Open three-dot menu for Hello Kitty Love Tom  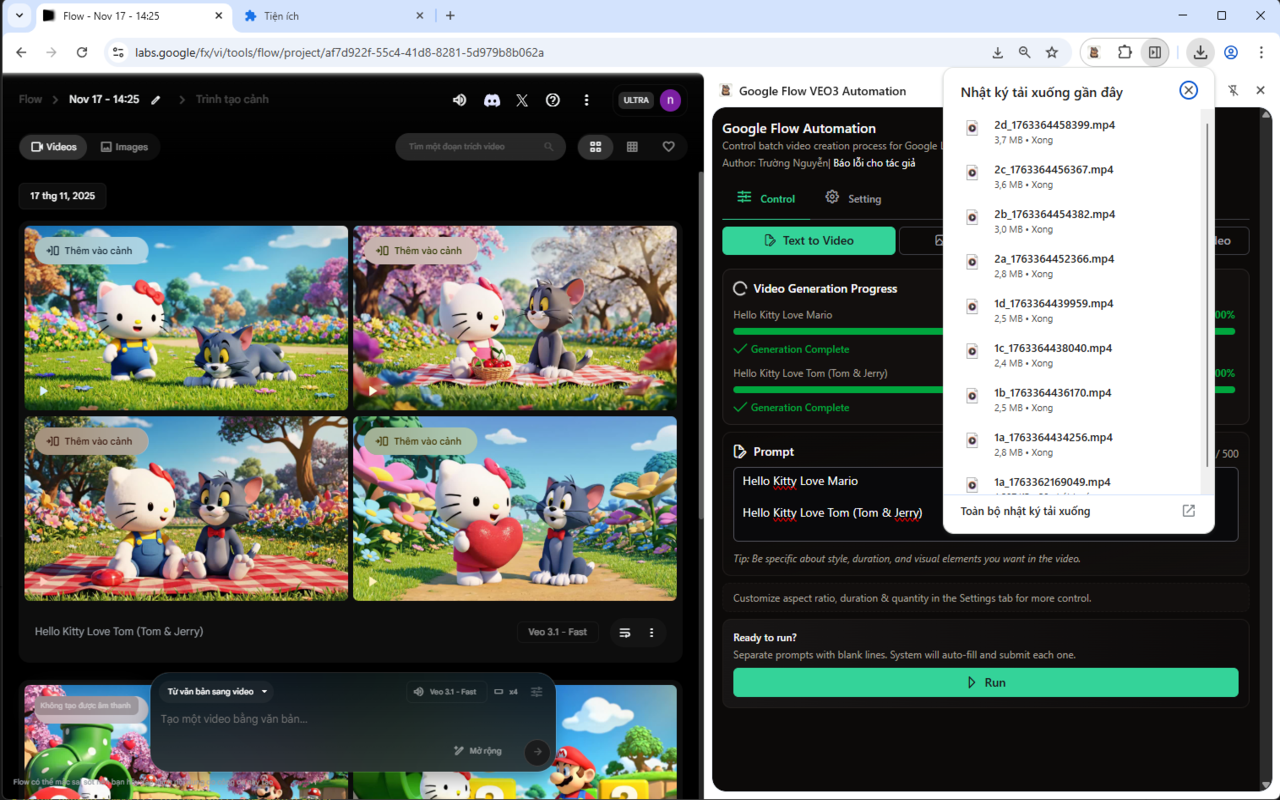[x=651, y=632]
